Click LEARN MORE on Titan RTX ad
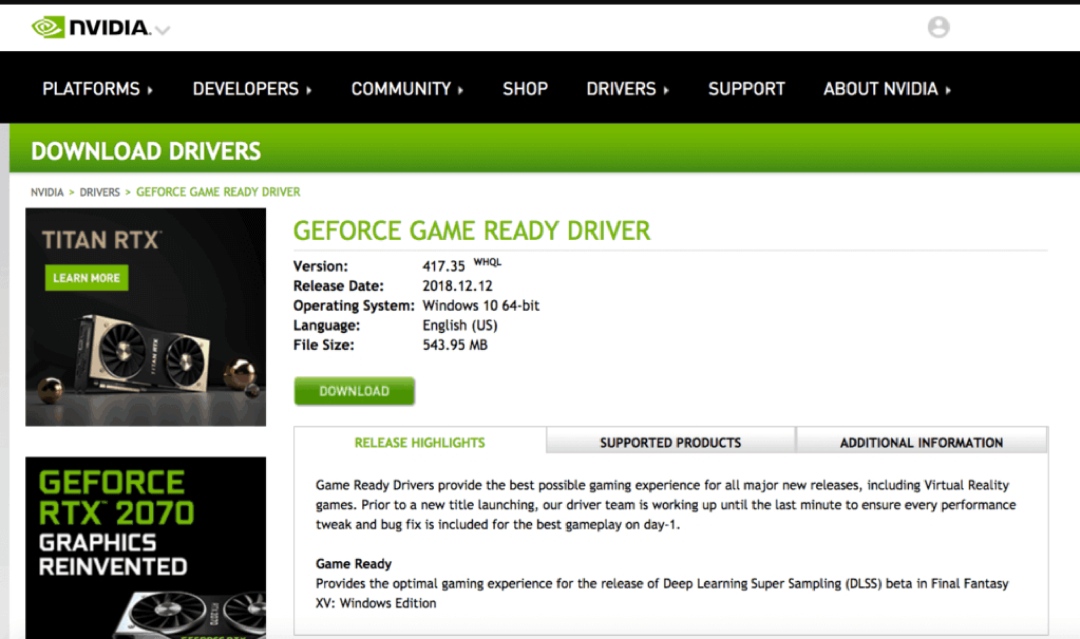 click(86, 277)
